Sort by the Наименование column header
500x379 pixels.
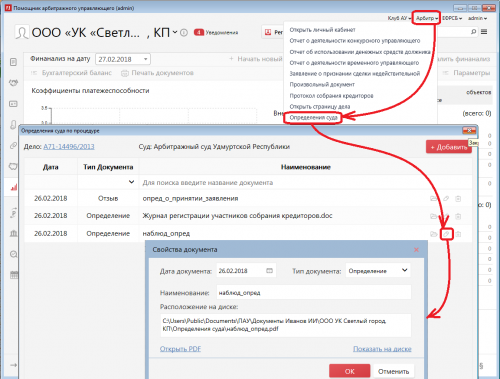(306, 167)
